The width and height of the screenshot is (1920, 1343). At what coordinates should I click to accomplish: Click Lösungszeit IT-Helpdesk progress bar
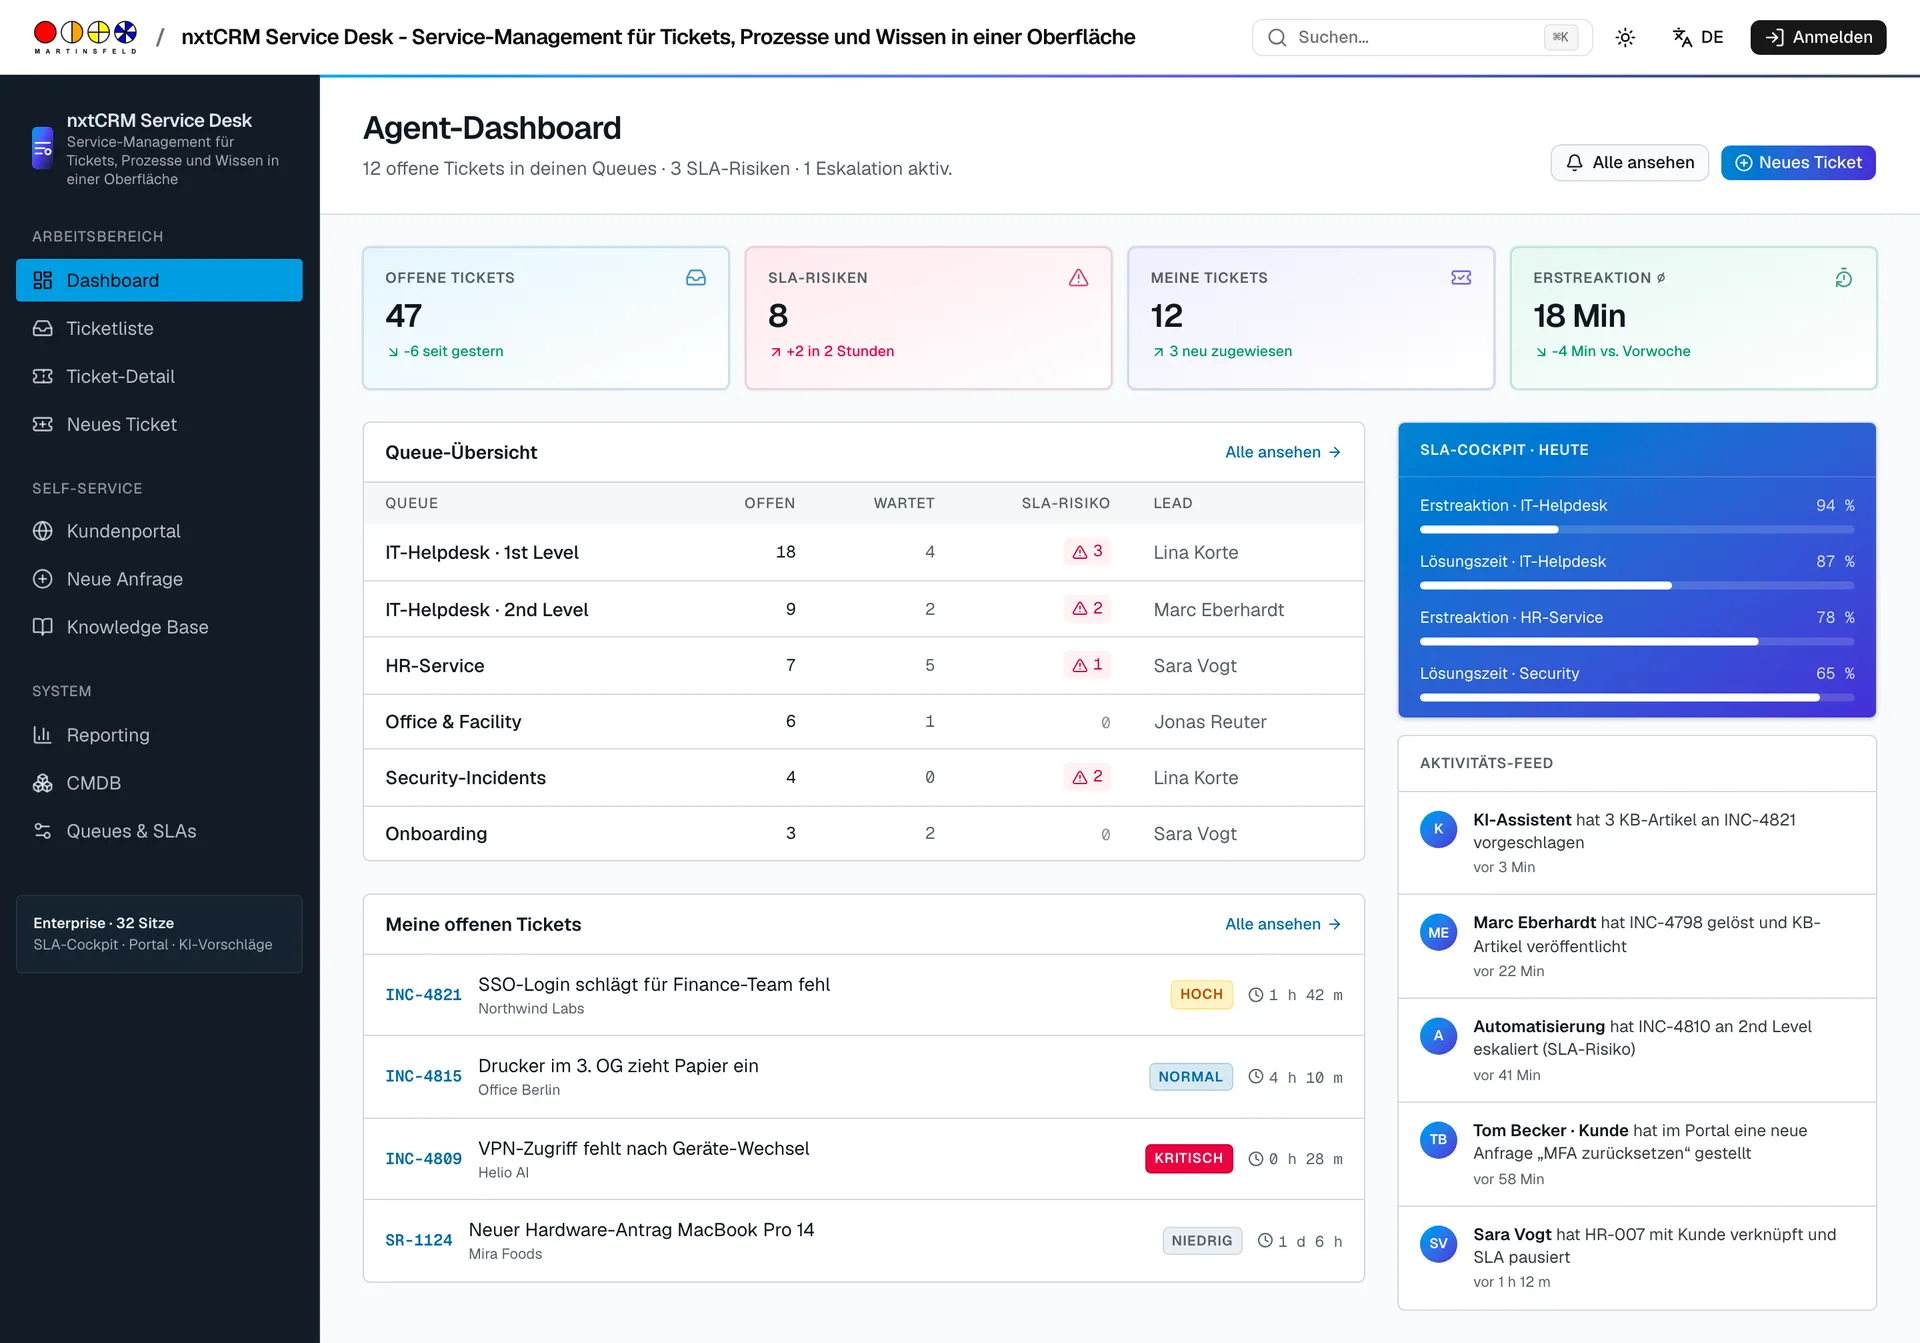click(1636, 585)
